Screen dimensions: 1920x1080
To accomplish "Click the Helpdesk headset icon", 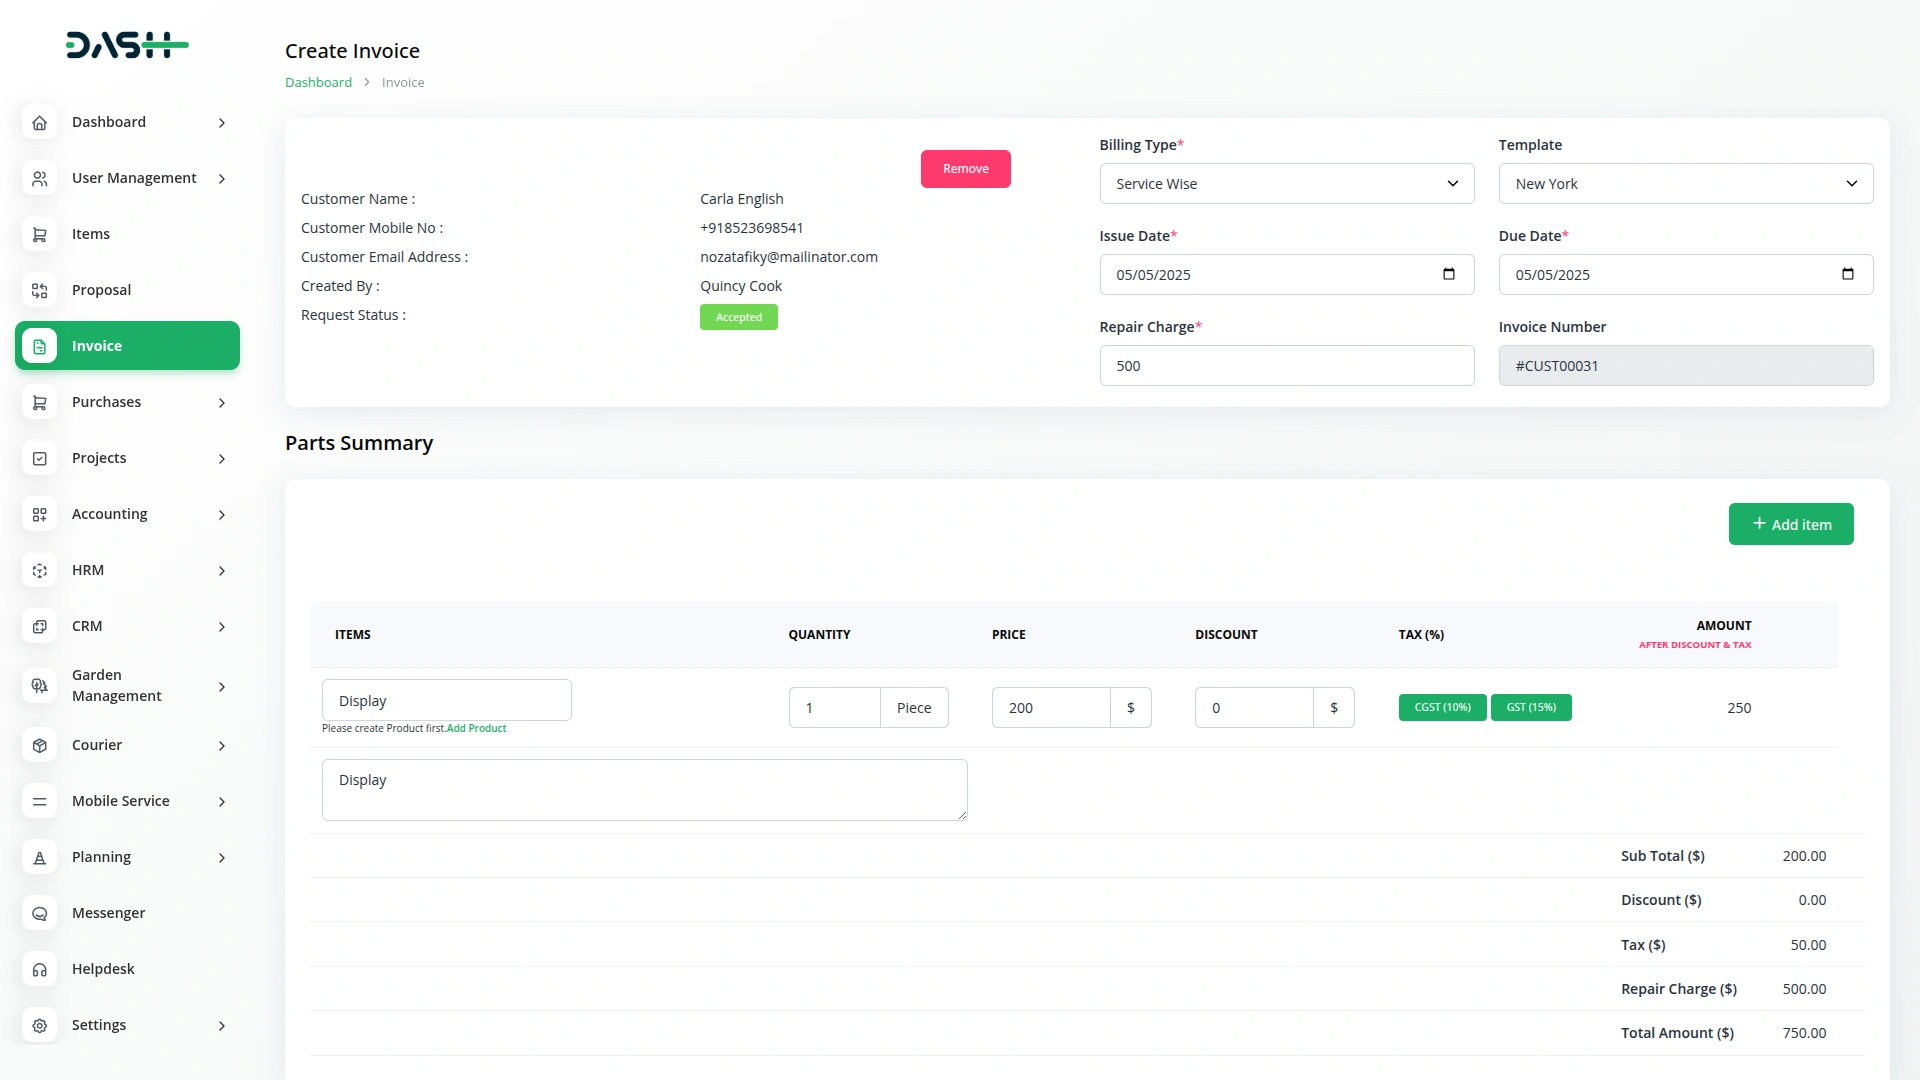I will coord(39,969).
